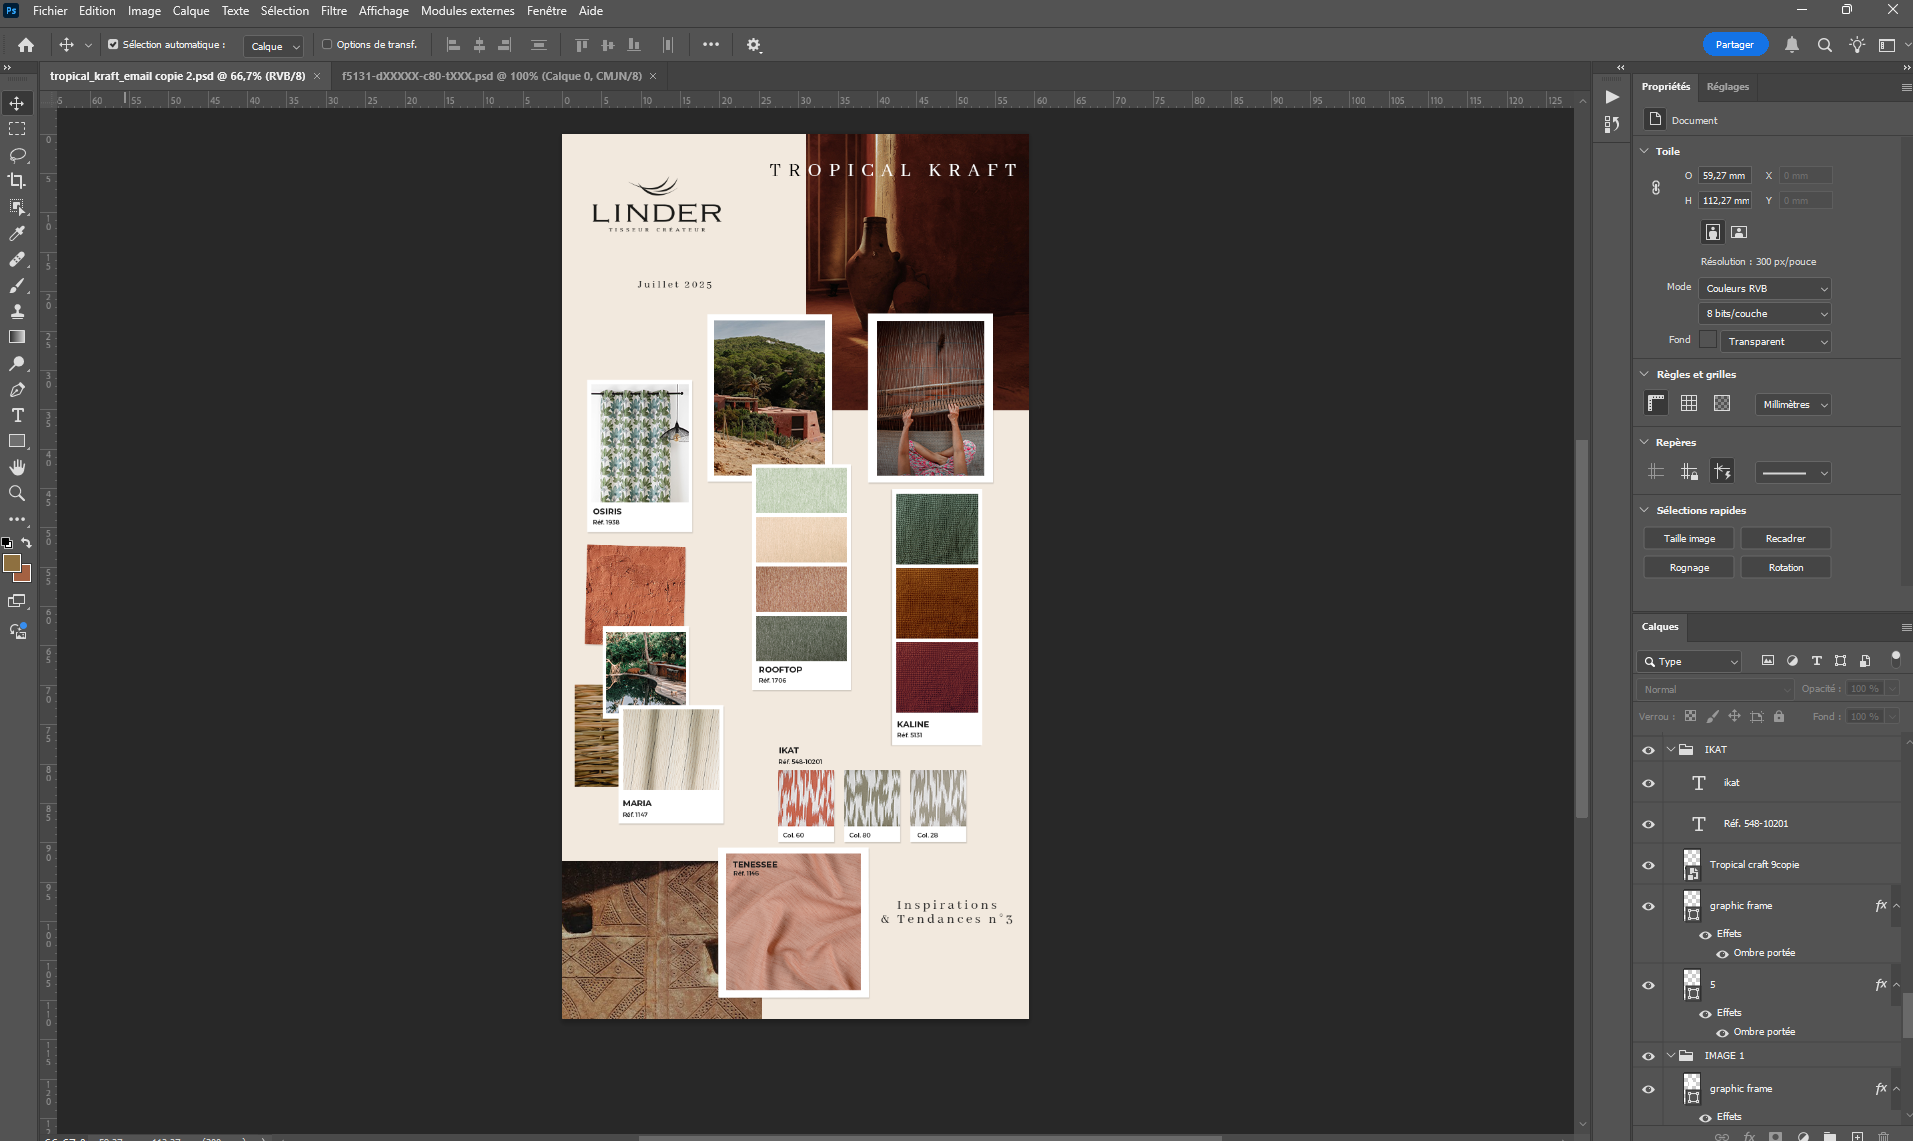Select the Type text tool
The image size is (1913, 1141).
17,415
